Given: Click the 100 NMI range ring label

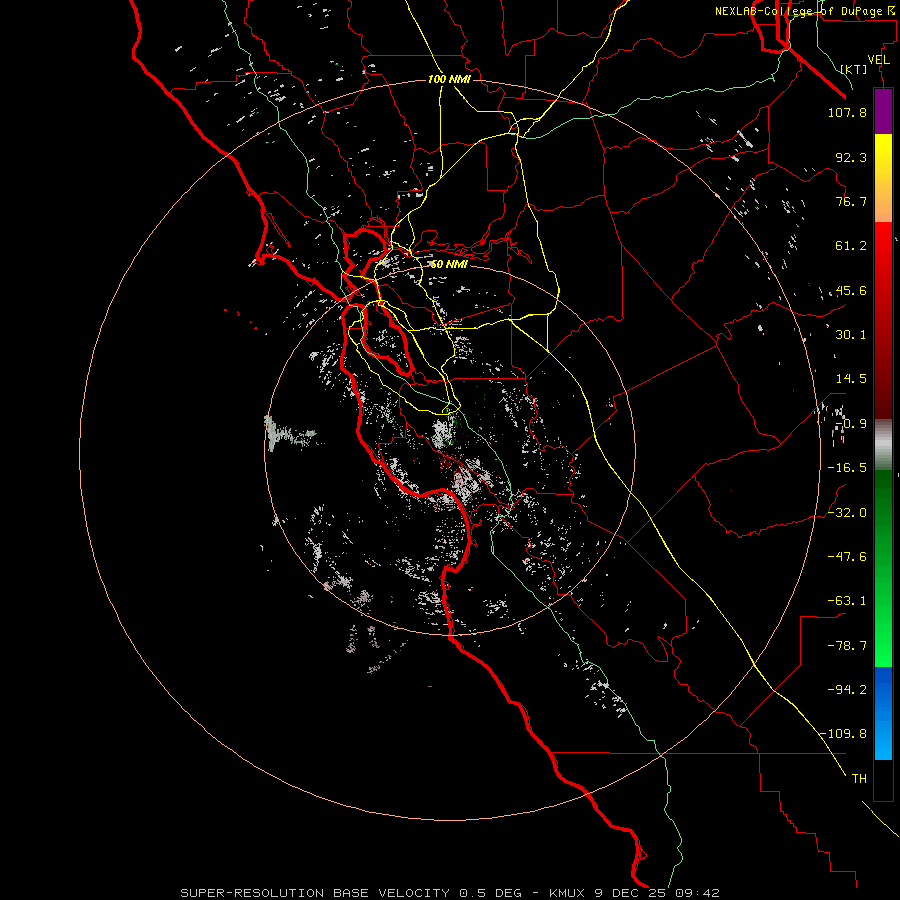Looking at the screenshot, I should pos(449,79).
